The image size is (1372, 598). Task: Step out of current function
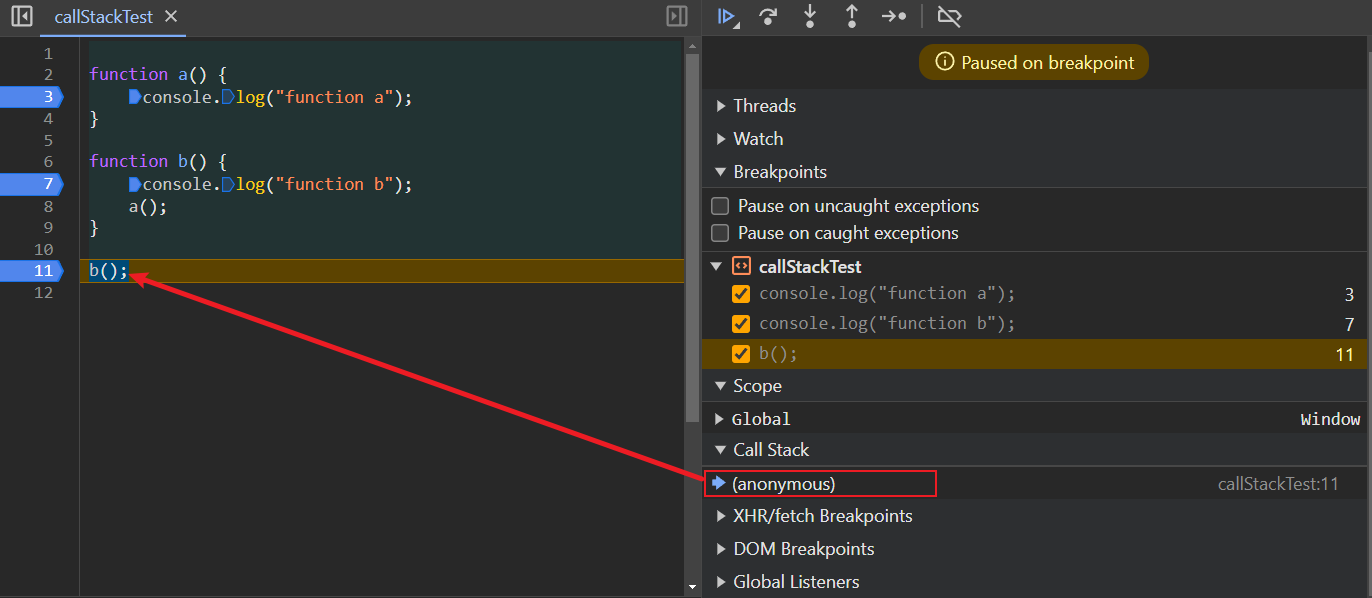point(852,16)
